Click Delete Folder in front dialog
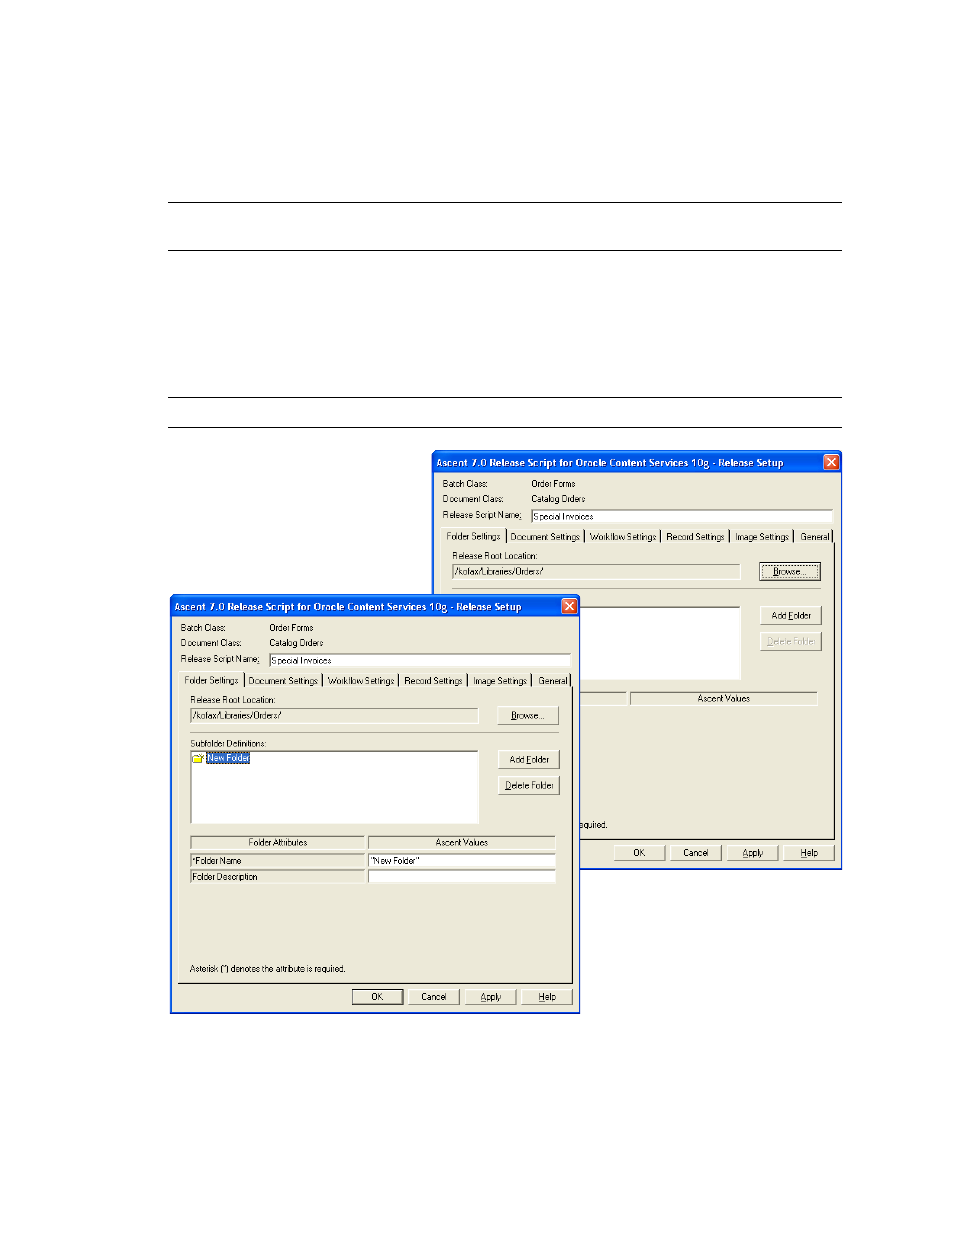Screen dimensions: 954x1235 (529, 786)
